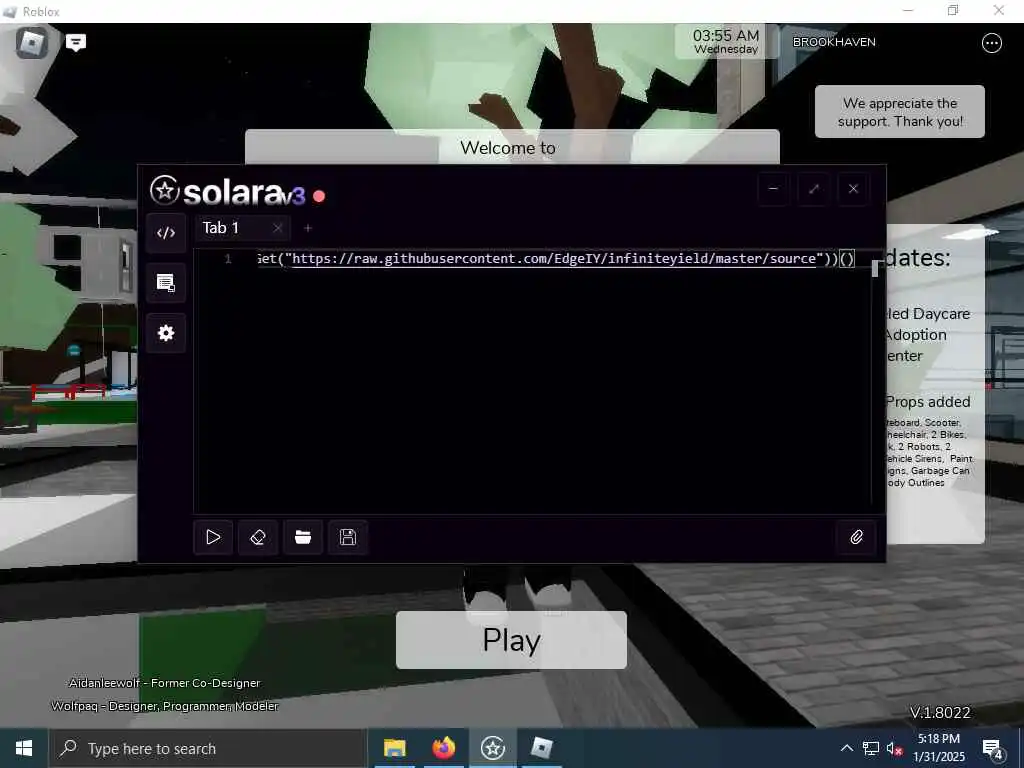
Task: Open Firefox from the taskbar
Action: click(x=443, y=748)
